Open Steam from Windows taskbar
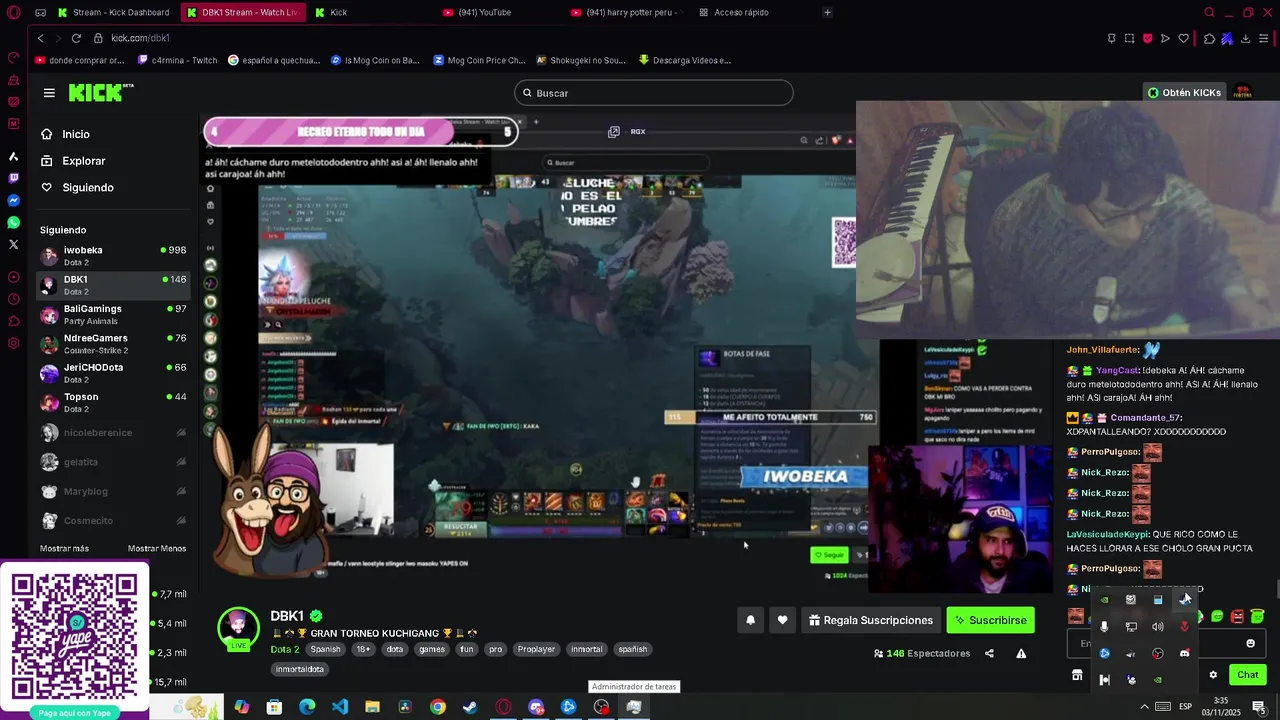The height and width of the screenshot is (720, 1280). [x=470, y=707]
